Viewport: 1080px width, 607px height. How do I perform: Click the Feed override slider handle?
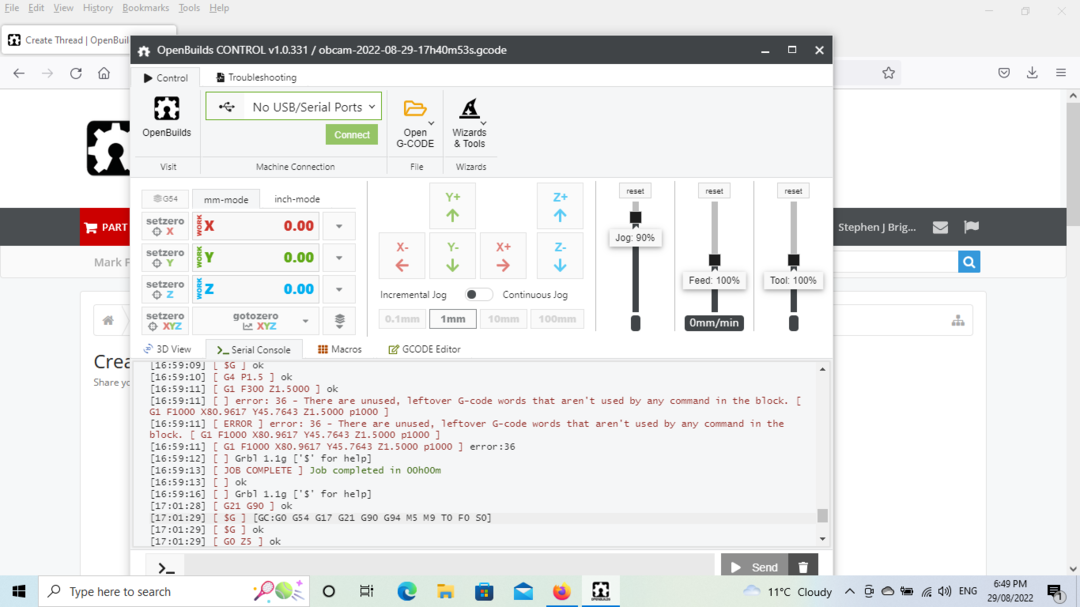[714, 260]
